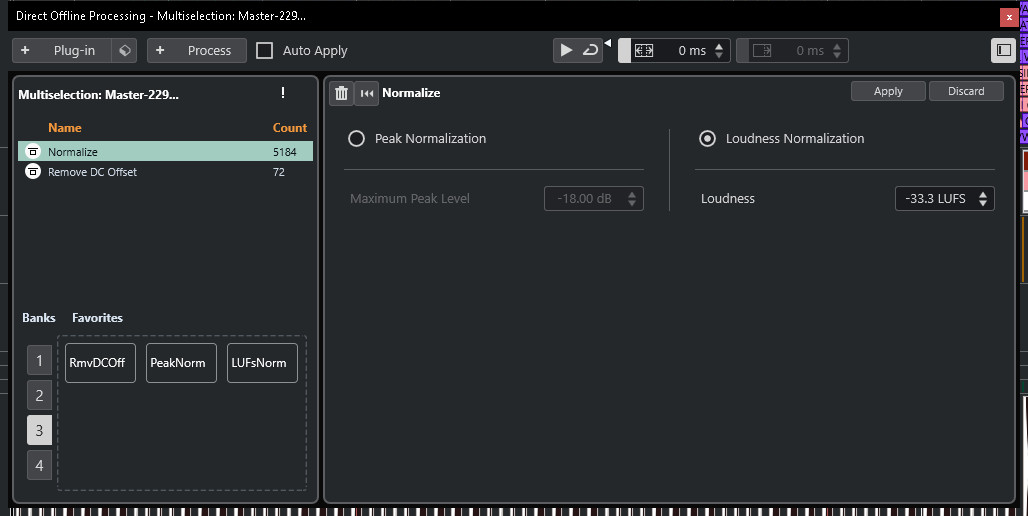Viewport: 1028px width, 516px height.
Task: Click the Banks label
Action: click(x=39, y=317)
